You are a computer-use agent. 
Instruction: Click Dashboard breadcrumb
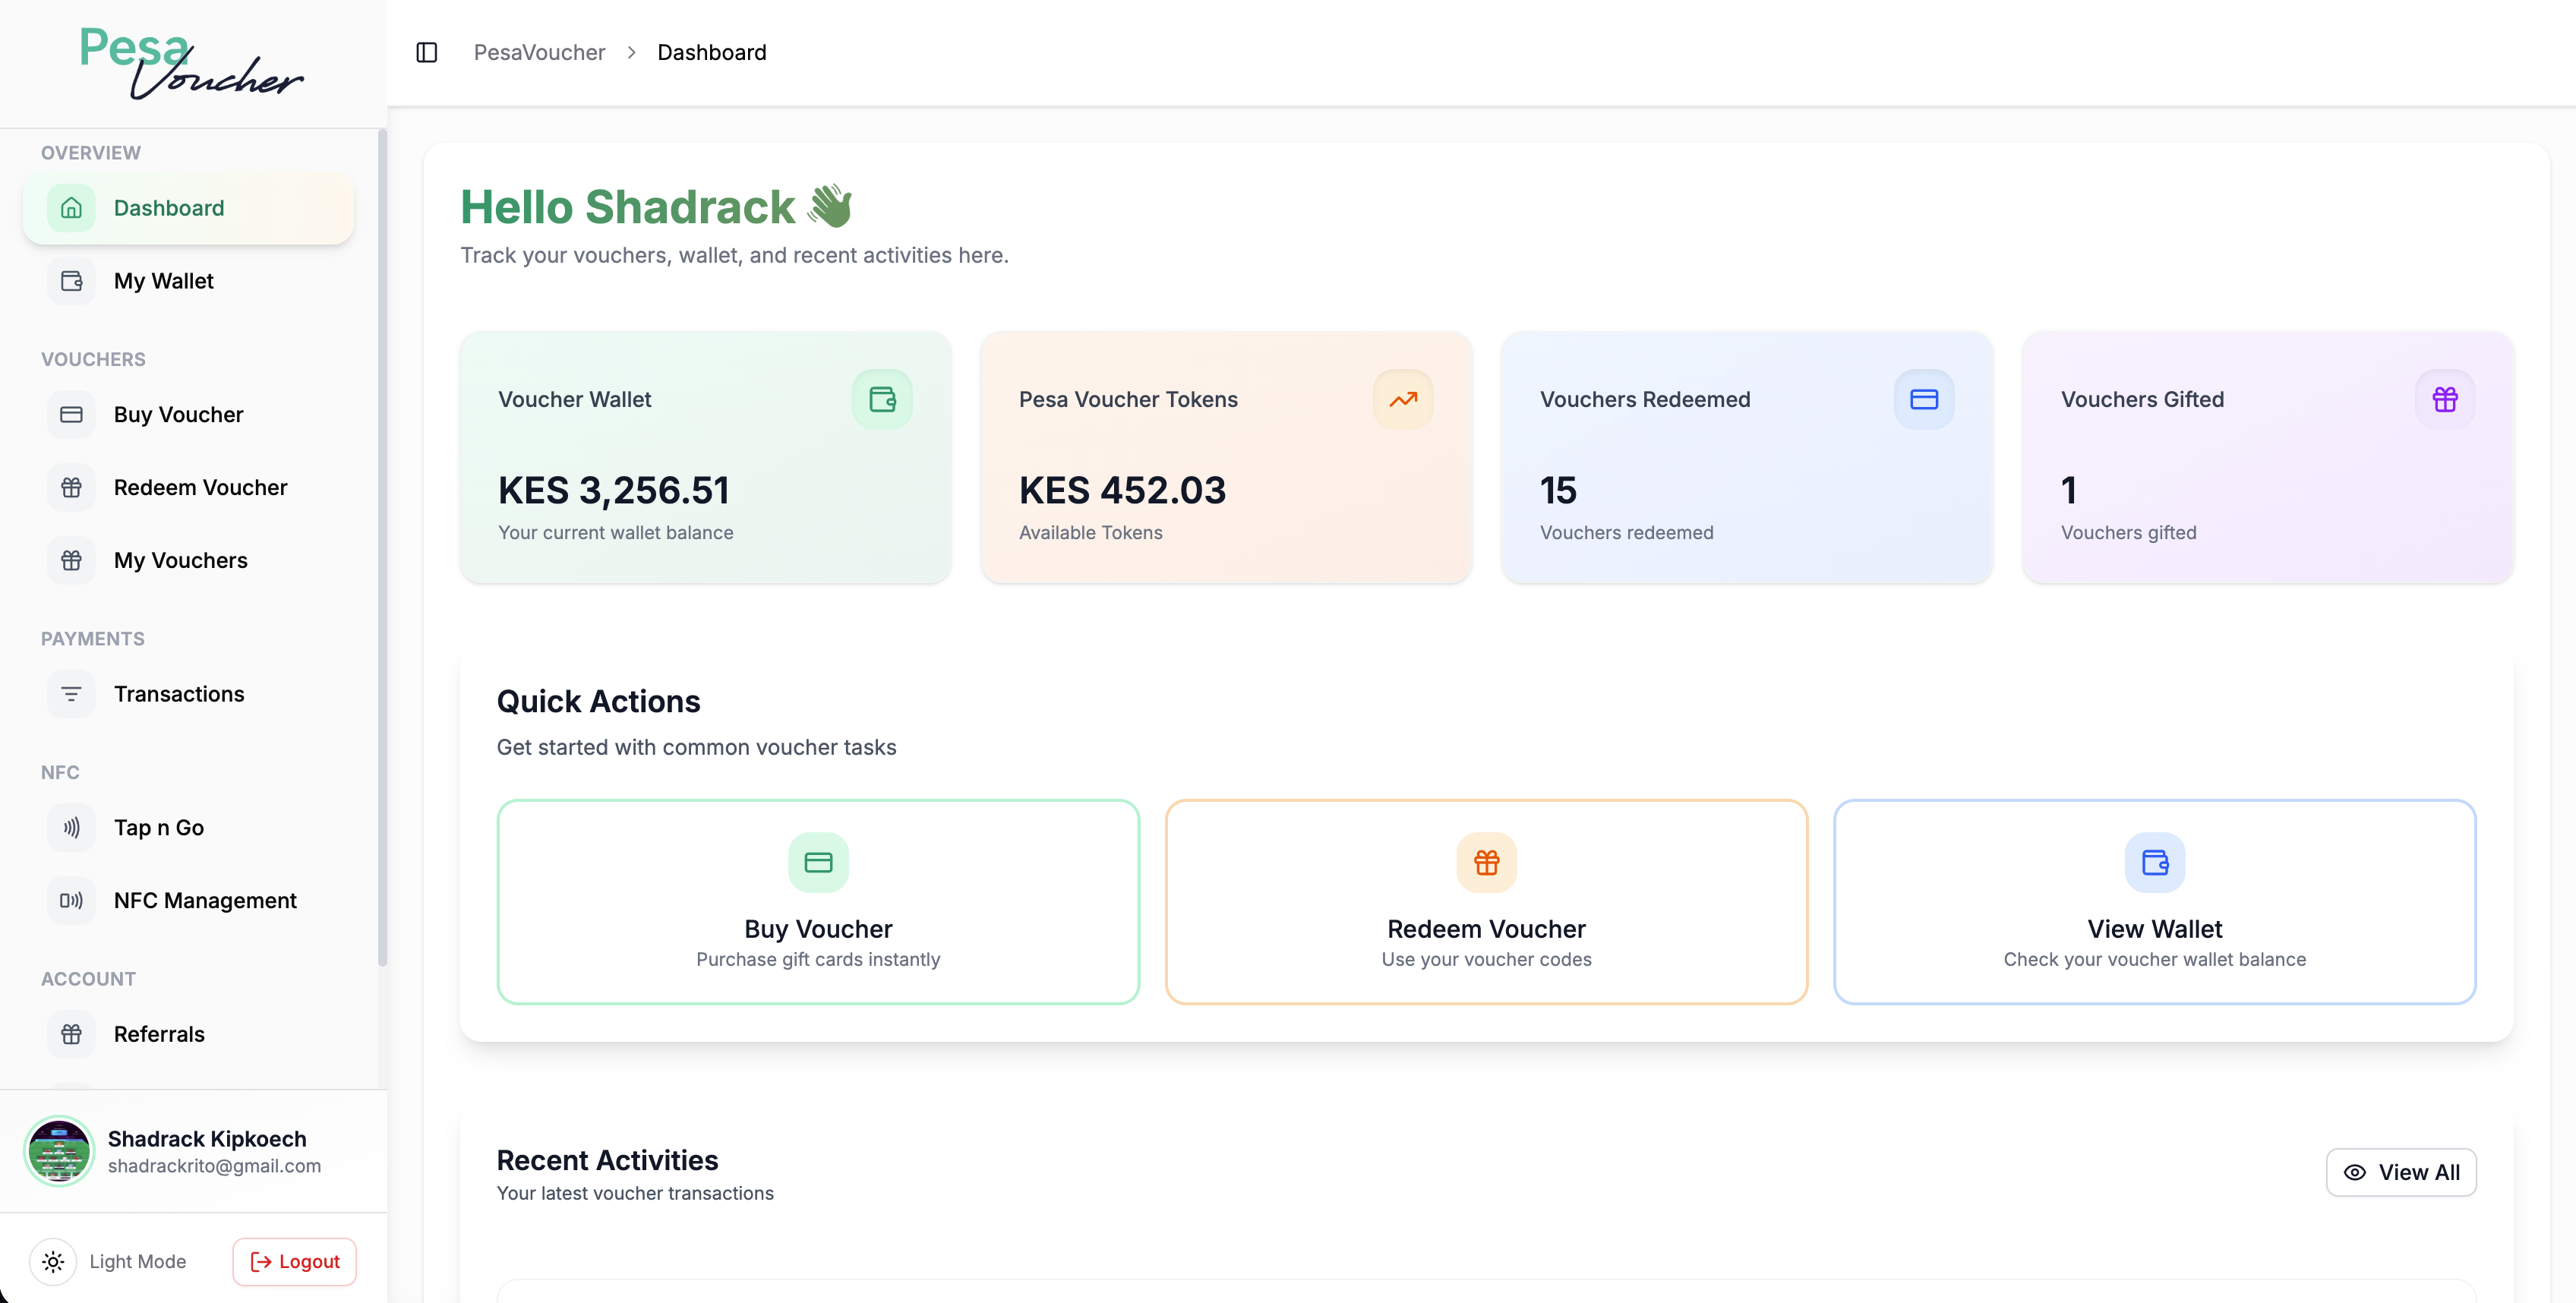712,52
